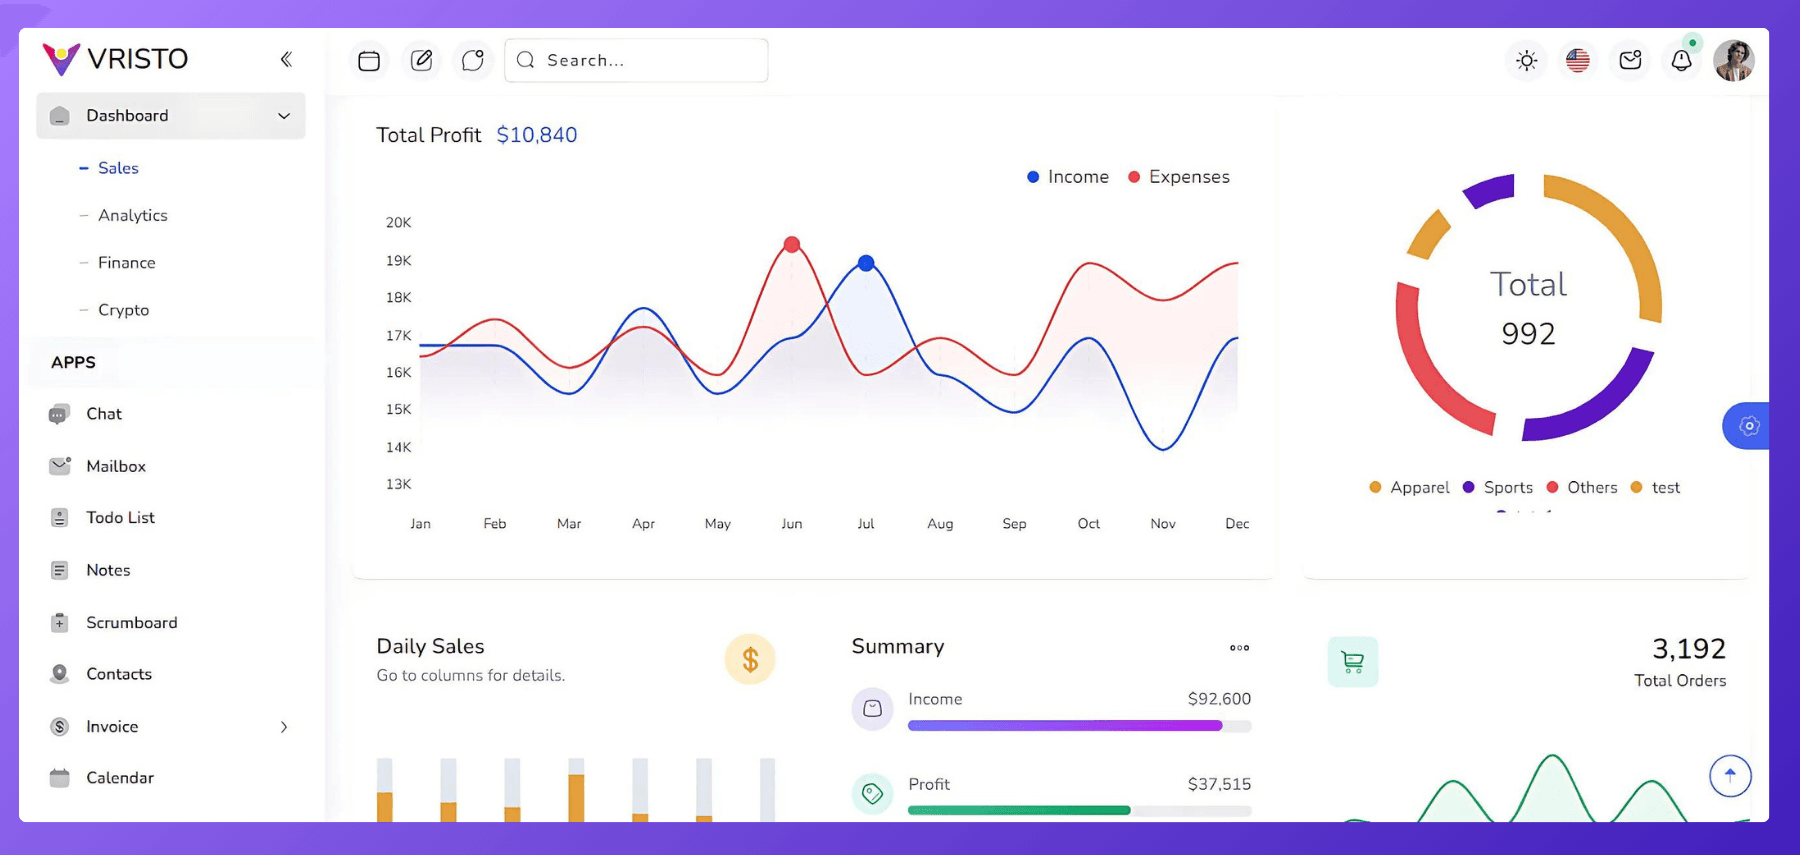1800x855 pixels.
Task: Expand the Invoice submenu arrow
Action: click(284, 727)
